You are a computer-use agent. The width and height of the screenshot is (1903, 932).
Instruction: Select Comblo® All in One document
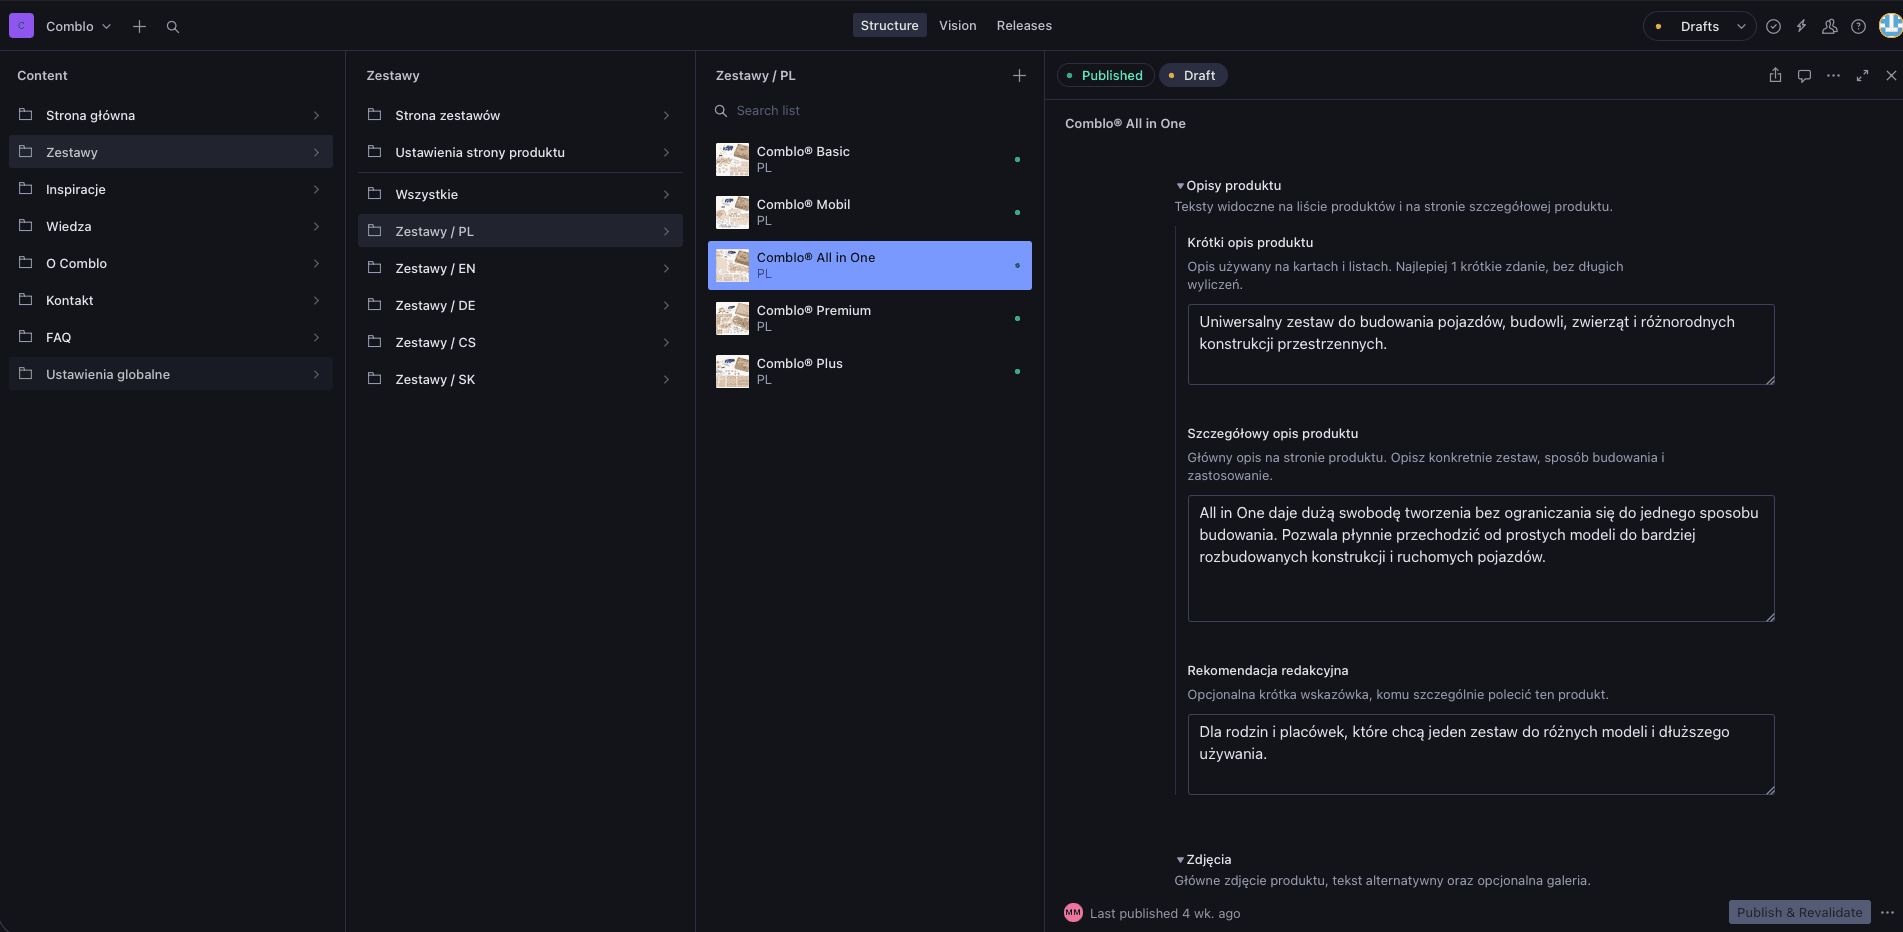(x=870, y=265)
